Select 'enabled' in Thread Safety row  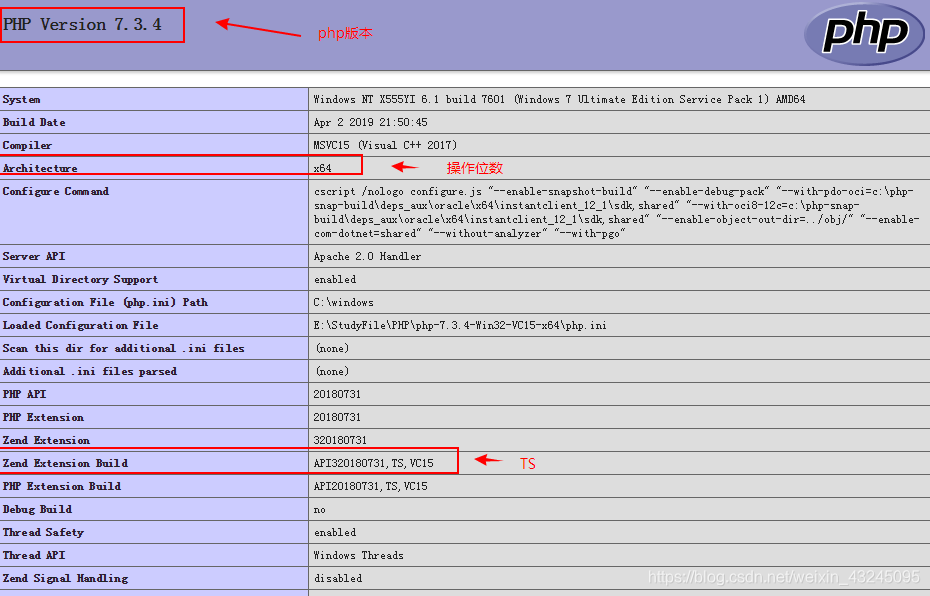click(x=335, y=533)
